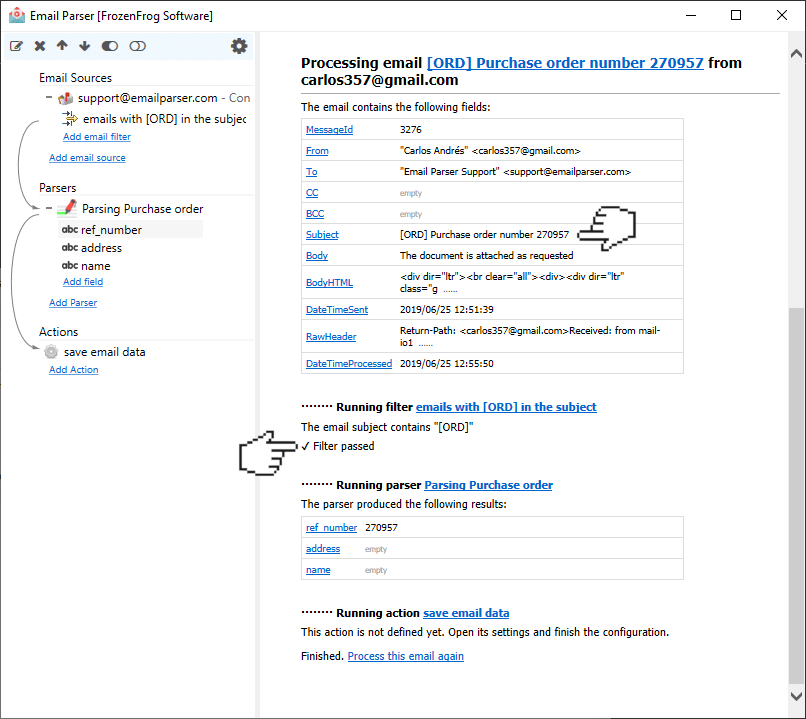
Task: Move selected item down with arrow icon
Action: click(x=85, y=46)
